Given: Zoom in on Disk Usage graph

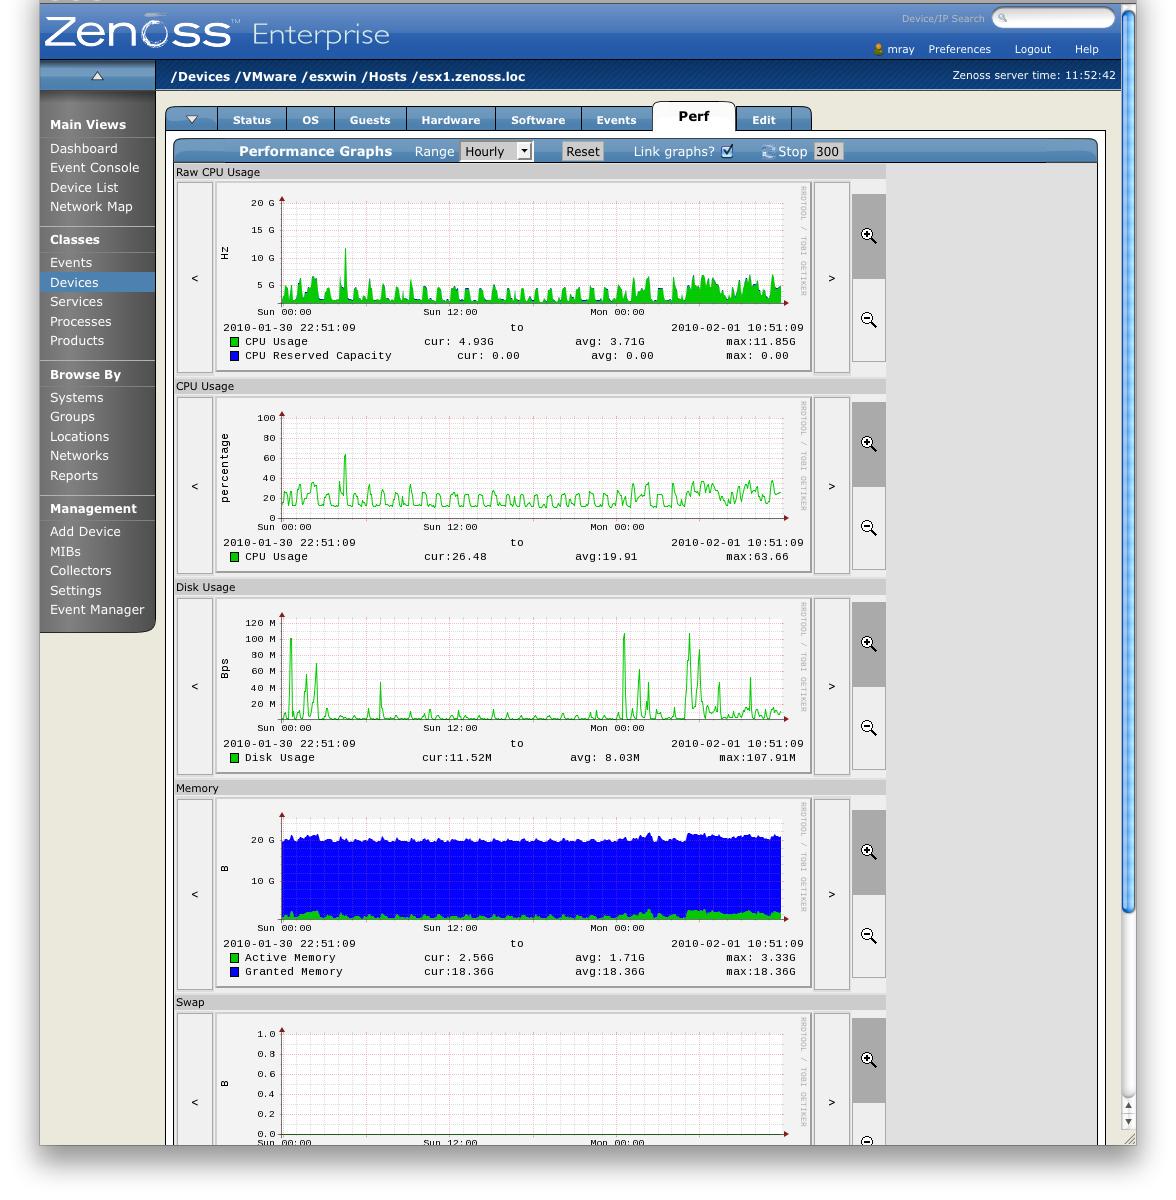Looking at the screenshot, I should 868,644.
